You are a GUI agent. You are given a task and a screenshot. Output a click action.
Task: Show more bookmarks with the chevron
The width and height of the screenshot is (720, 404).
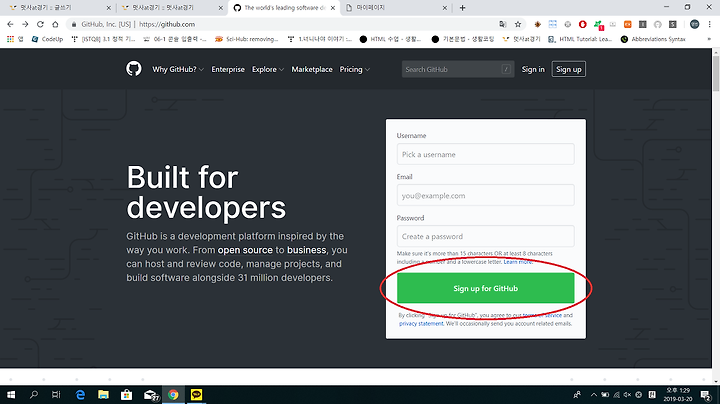click(x=709, y=39)
